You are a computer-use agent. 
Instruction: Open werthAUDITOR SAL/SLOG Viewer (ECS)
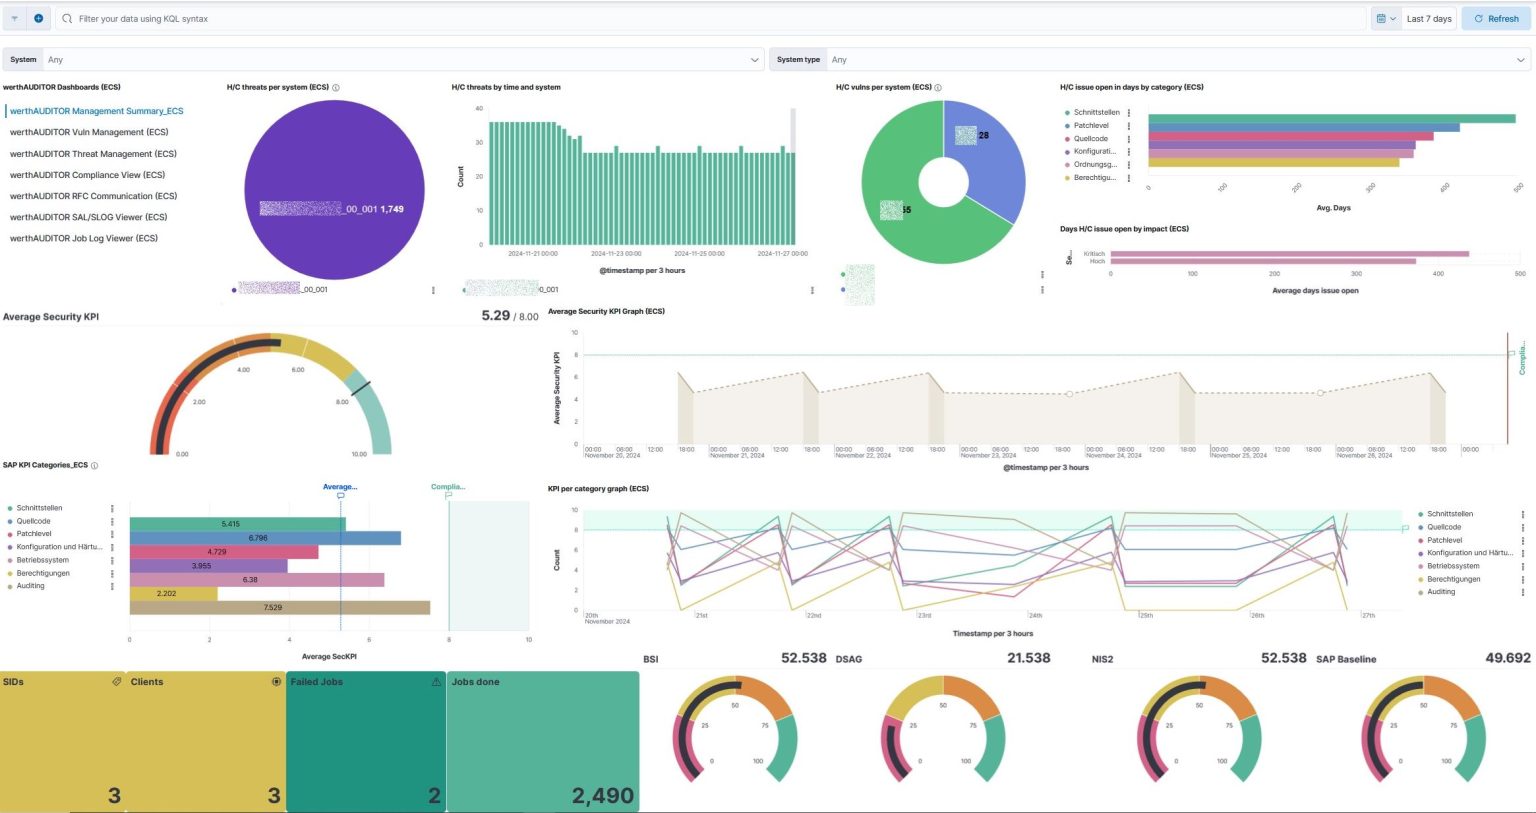click(x=88, y=217)
